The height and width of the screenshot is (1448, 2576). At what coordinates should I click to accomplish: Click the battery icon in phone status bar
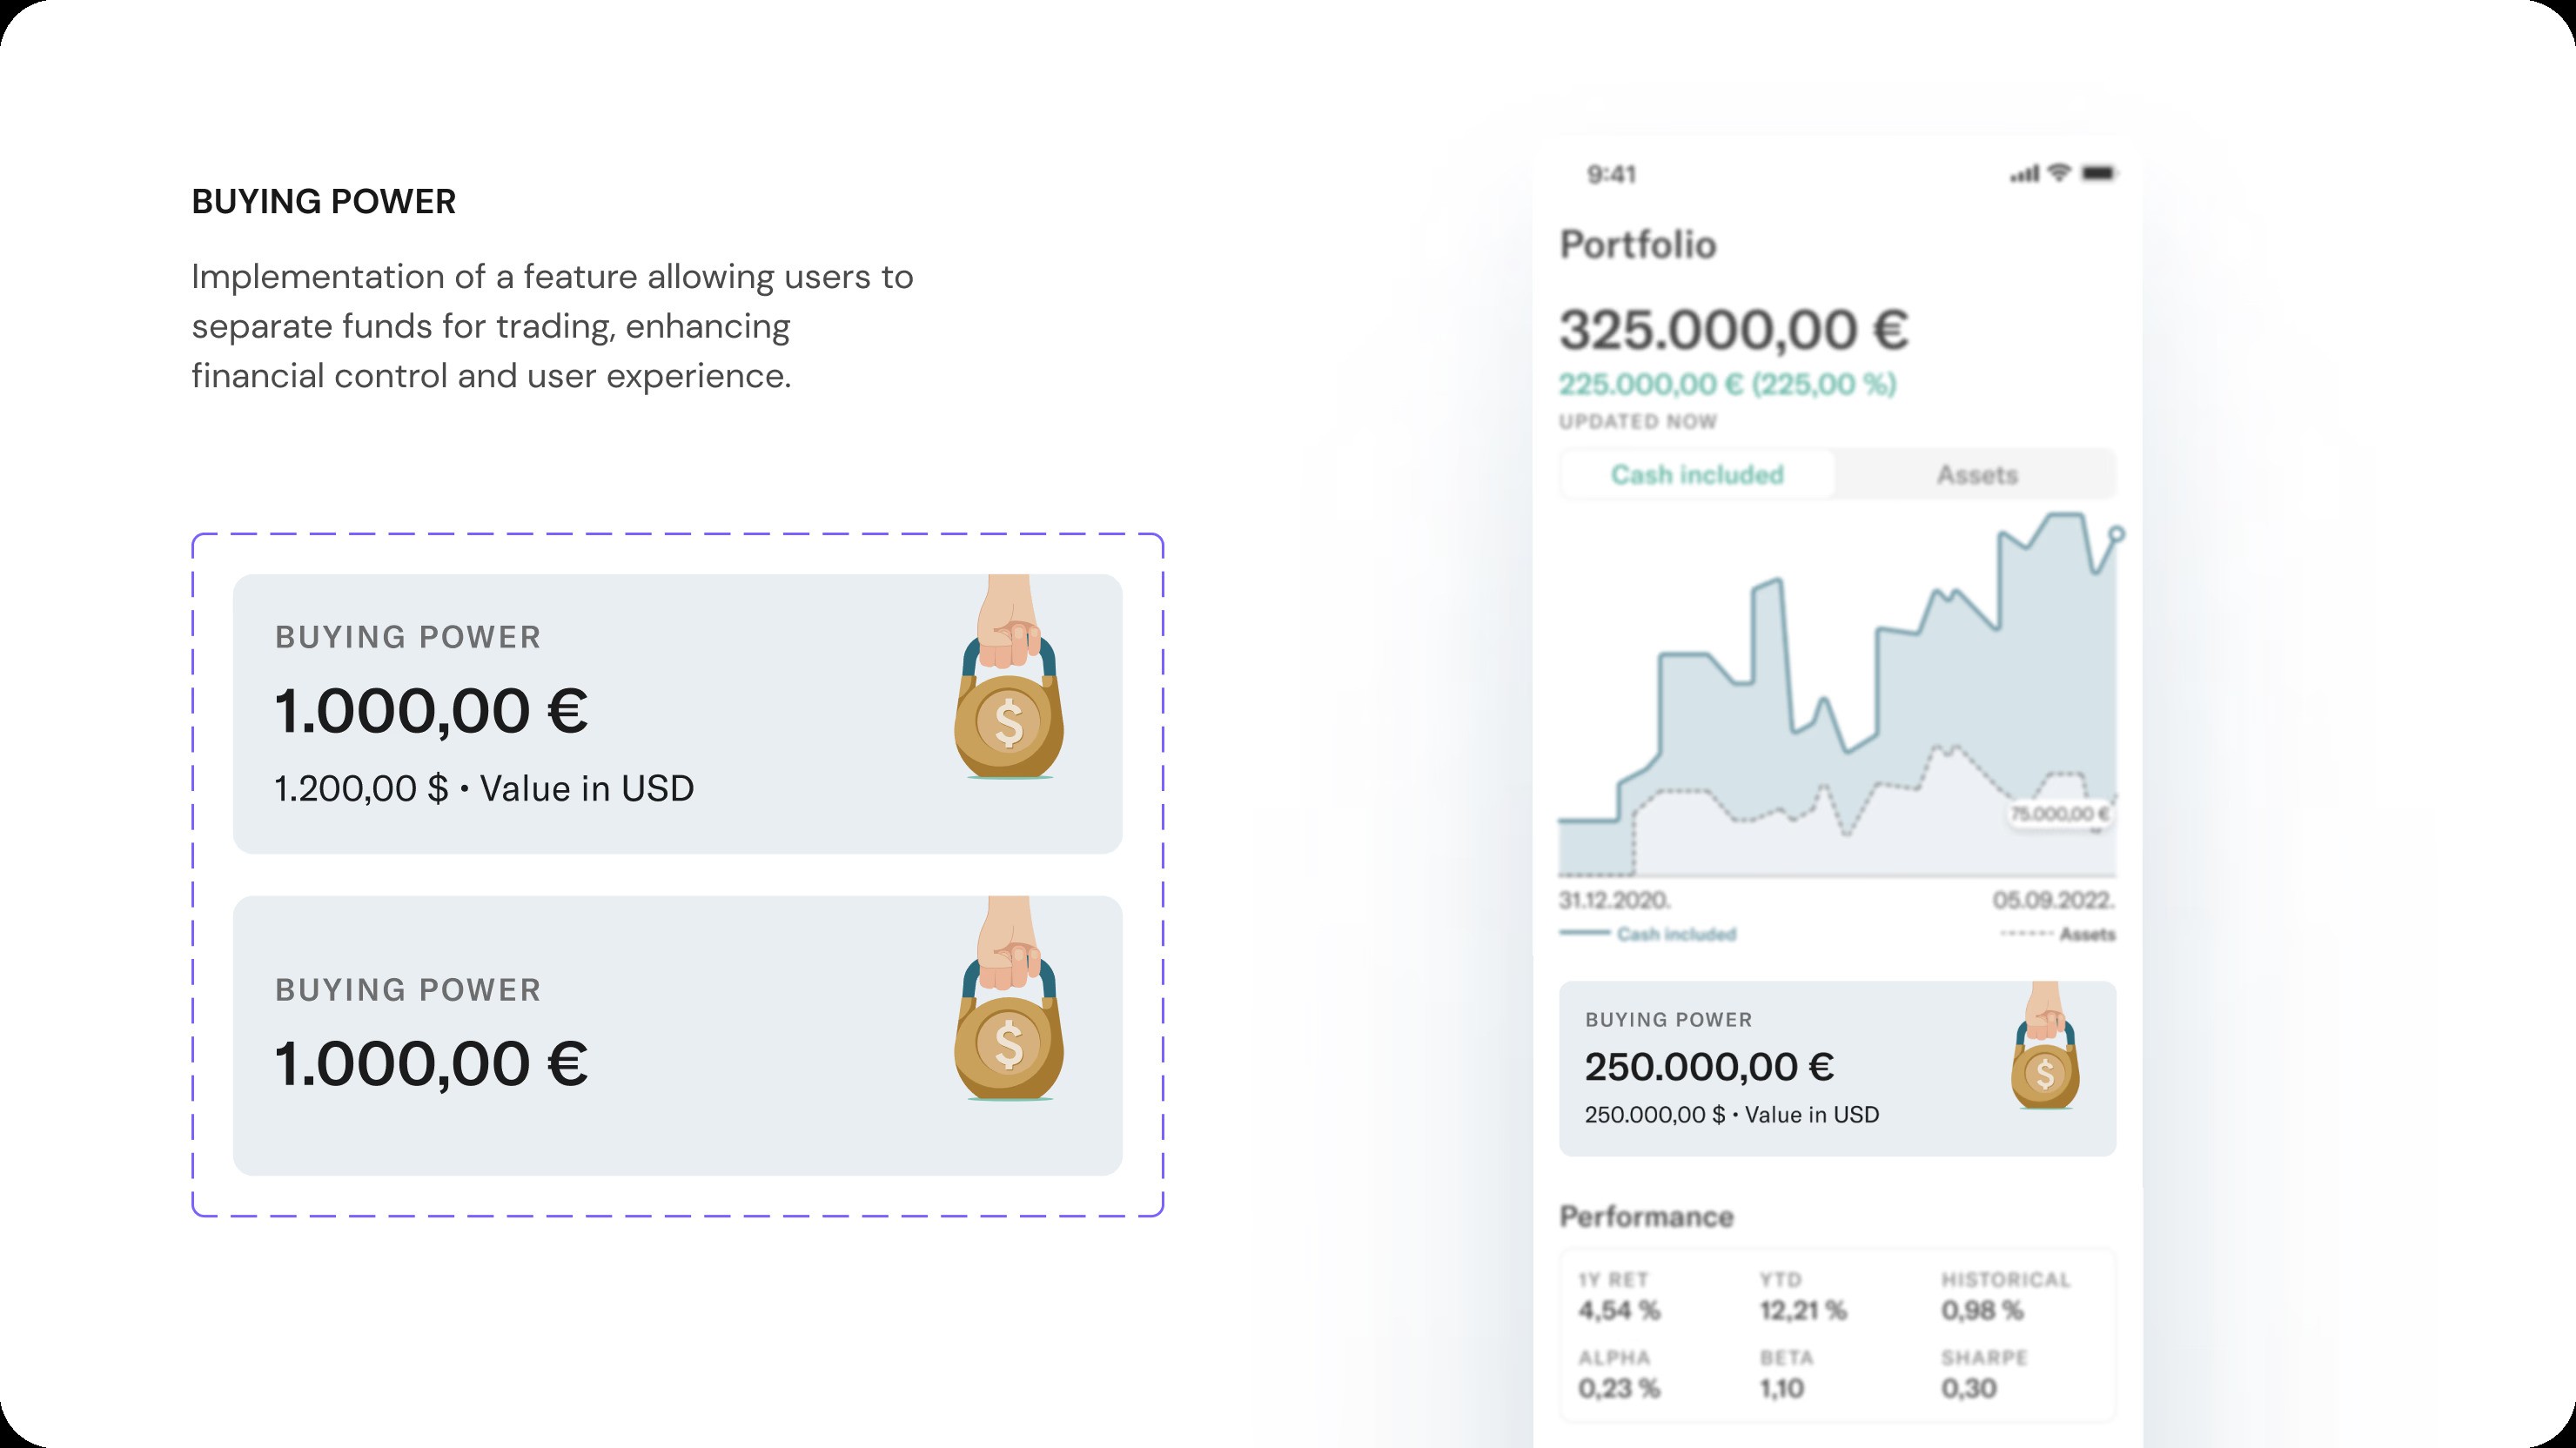pos(2098,173)
